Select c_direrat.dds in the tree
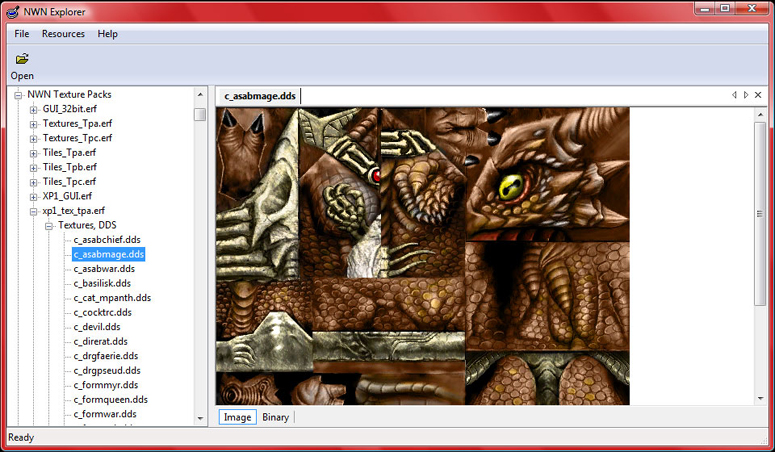 (101, 341)
